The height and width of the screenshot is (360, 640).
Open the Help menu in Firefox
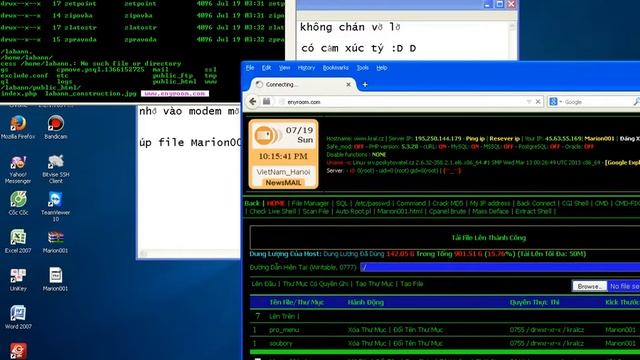tap(382, 68)
